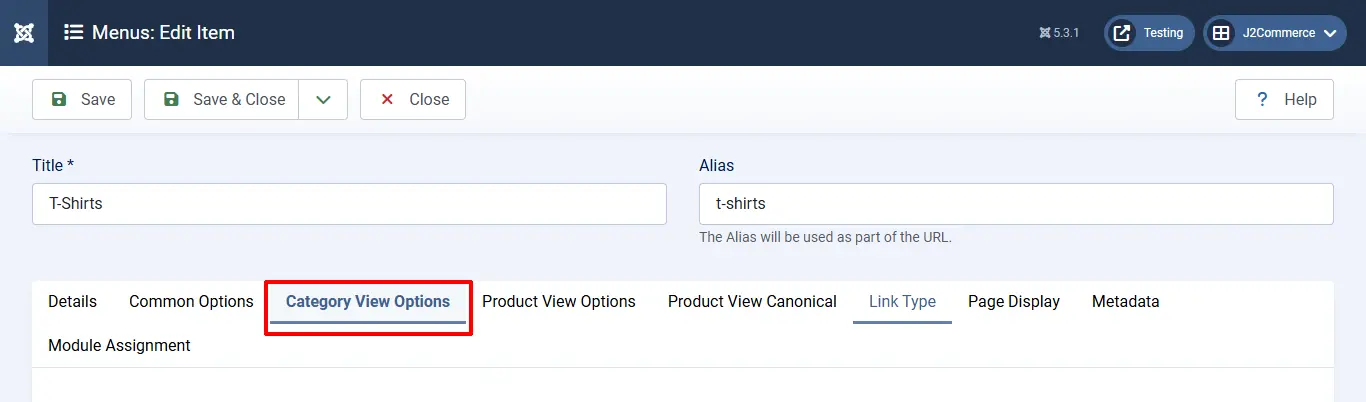The height and width of the screenshot is (402, 1366).
Task: Open the Common Options tab
Action: pyautogui.click(x=191, y=302)
